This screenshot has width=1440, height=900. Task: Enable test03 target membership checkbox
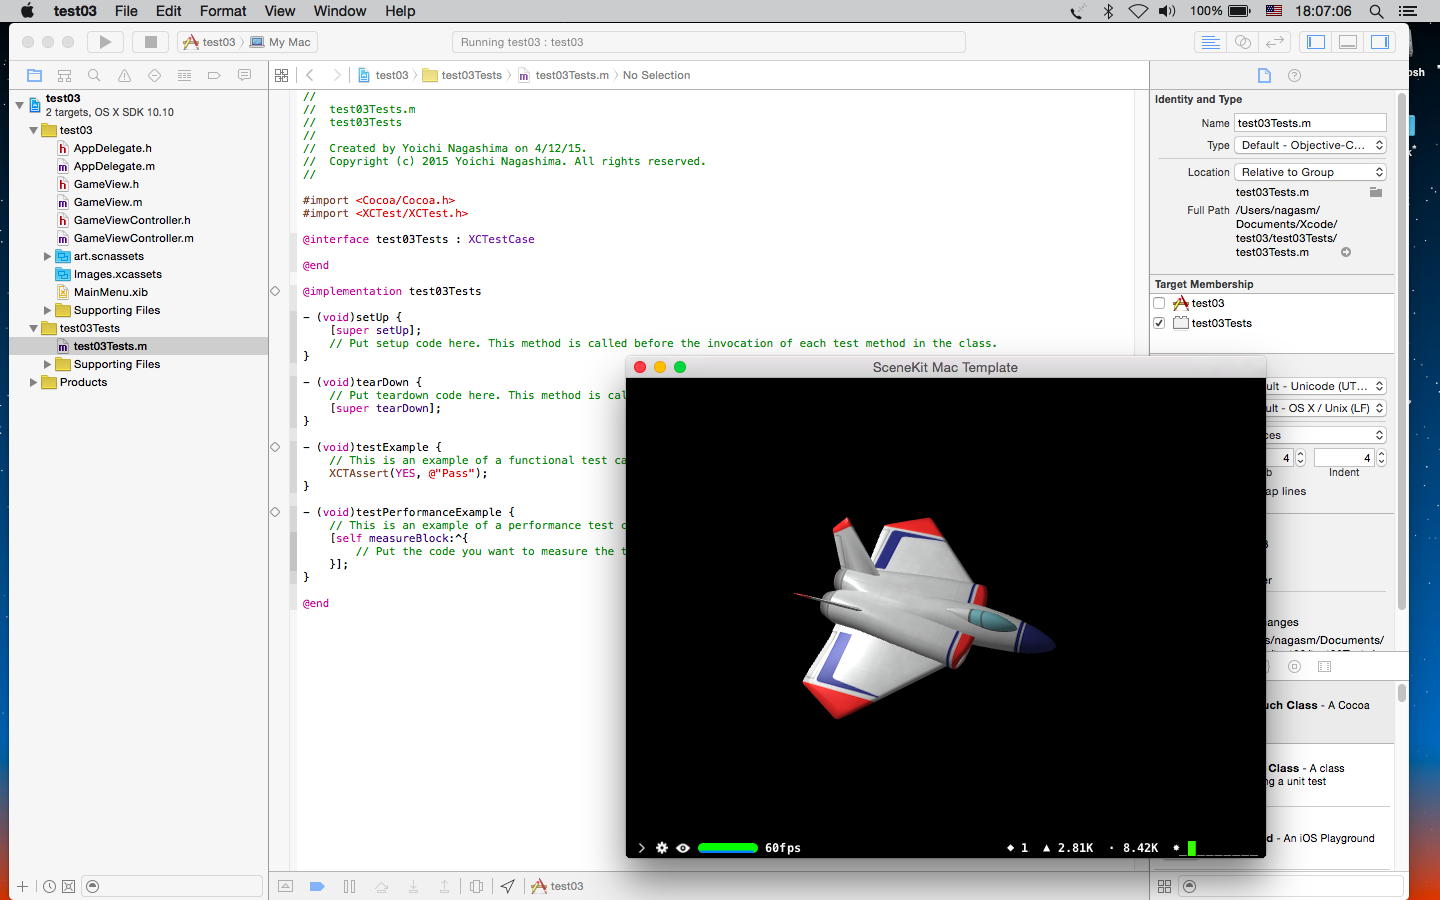tap(1159, 303)
